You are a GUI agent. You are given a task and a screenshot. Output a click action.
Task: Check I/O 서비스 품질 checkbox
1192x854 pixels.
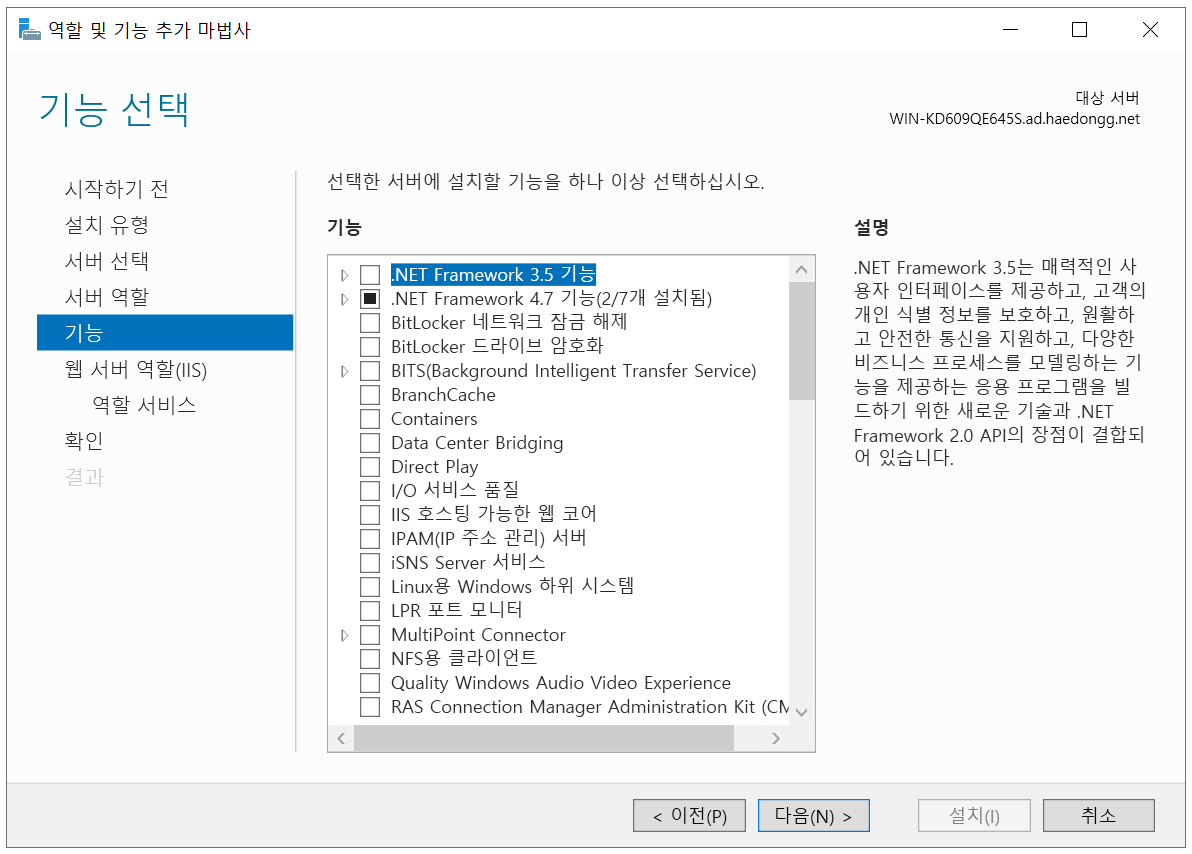click(x=369, y=490)
